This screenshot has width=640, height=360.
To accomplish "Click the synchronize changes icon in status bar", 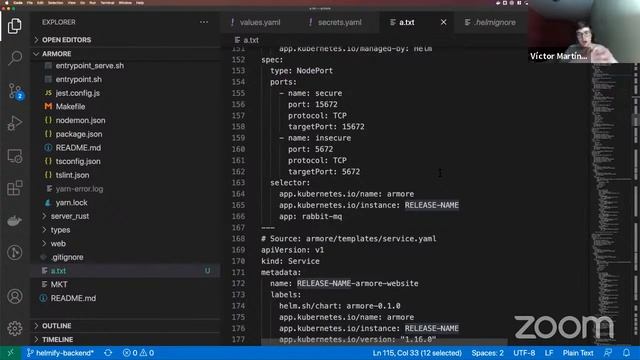I will tap(108, 353).
